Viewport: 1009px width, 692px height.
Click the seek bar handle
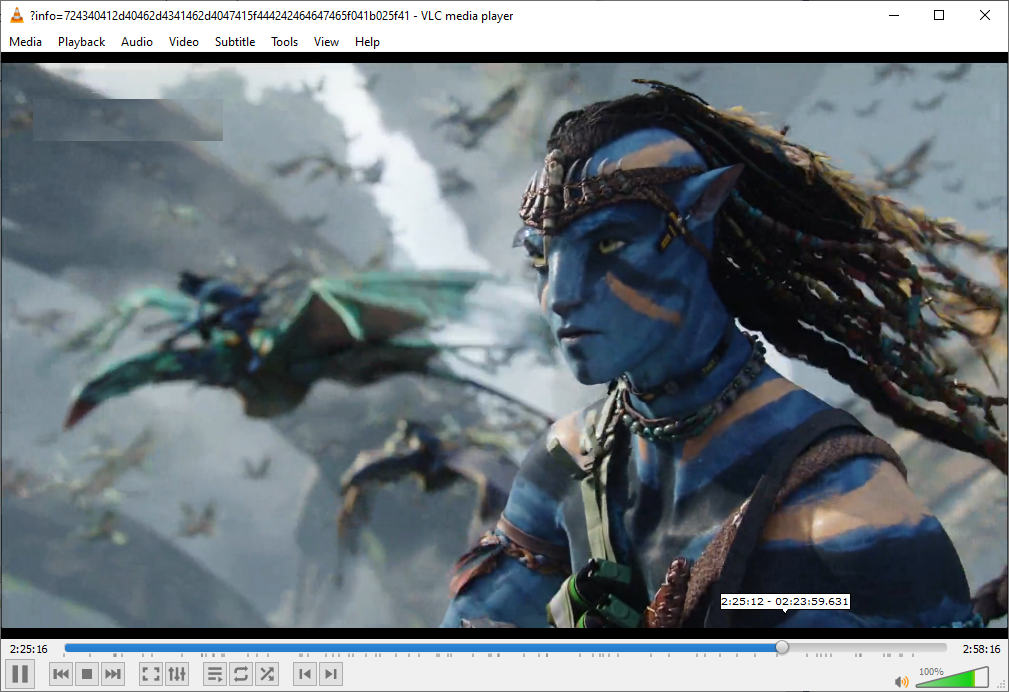782,648
